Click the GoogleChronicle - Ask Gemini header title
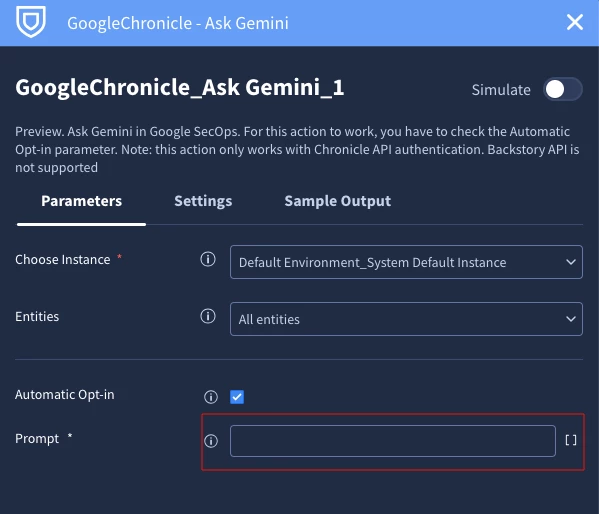This screenshot has width=599, height=514. pos(178,23)
